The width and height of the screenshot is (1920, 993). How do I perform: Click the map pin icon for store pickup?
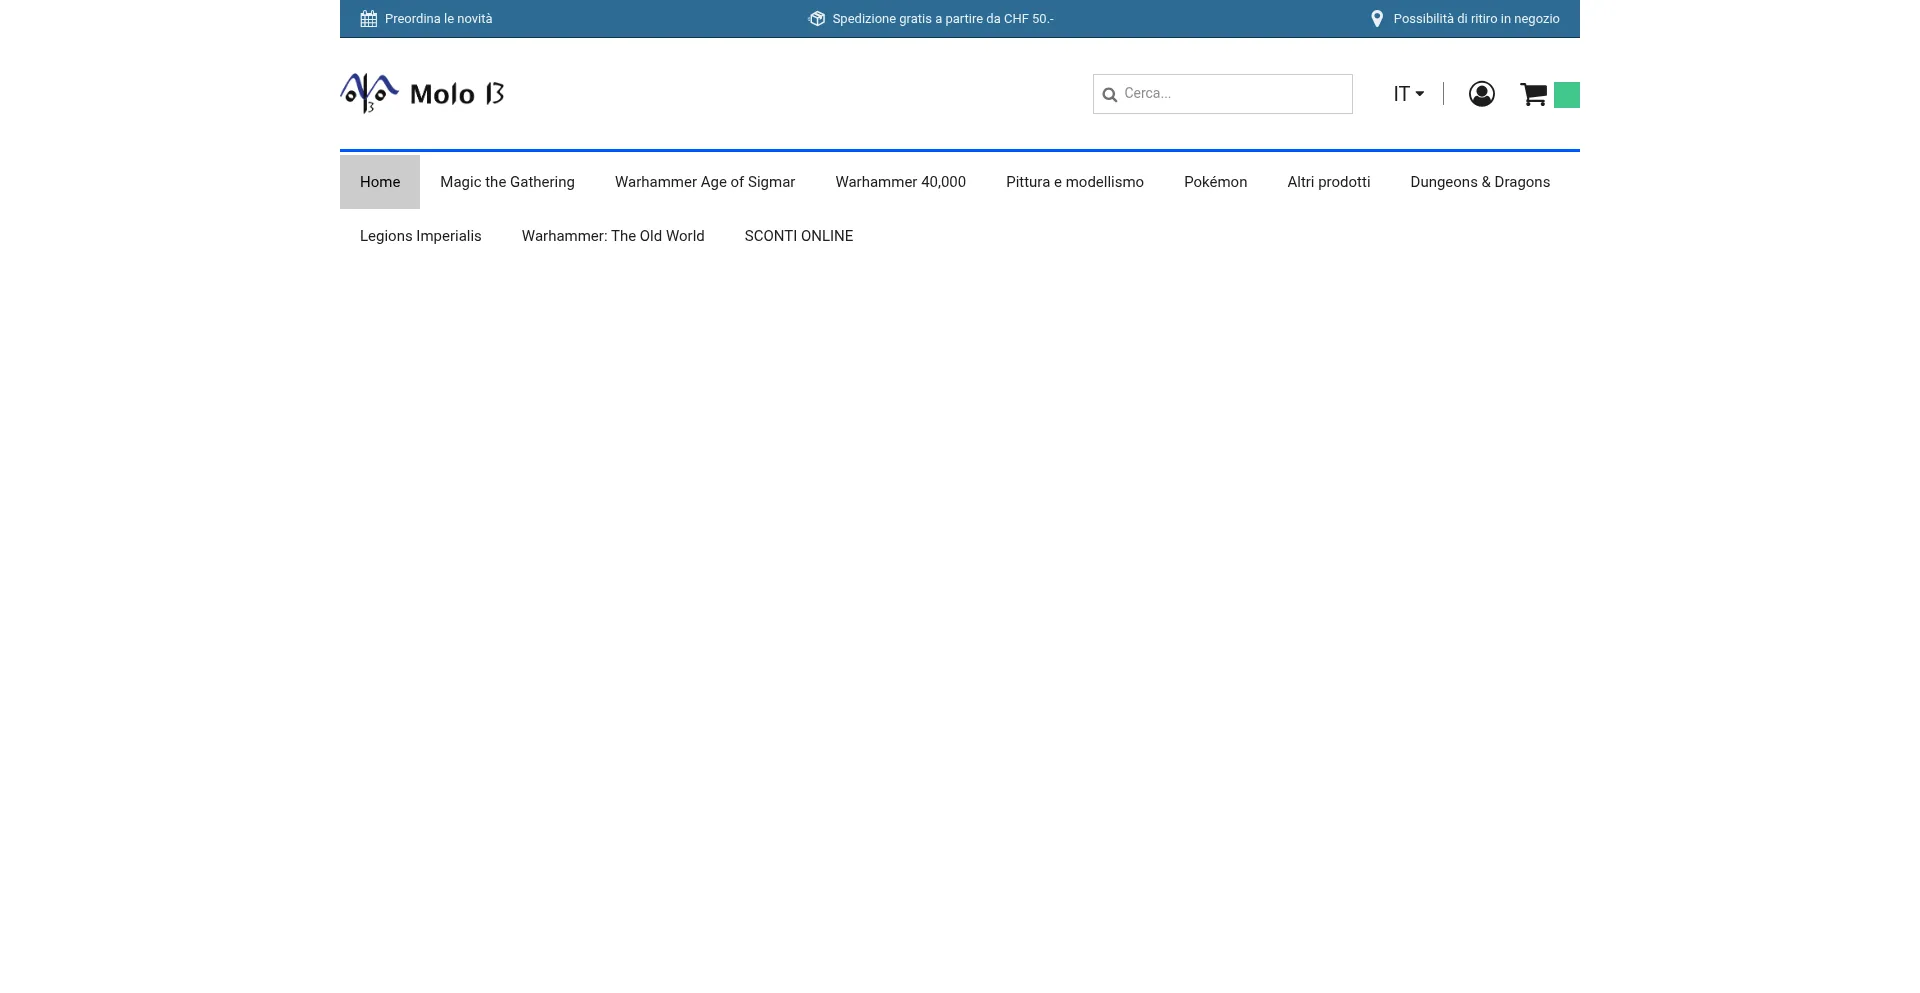point(1377,19)
